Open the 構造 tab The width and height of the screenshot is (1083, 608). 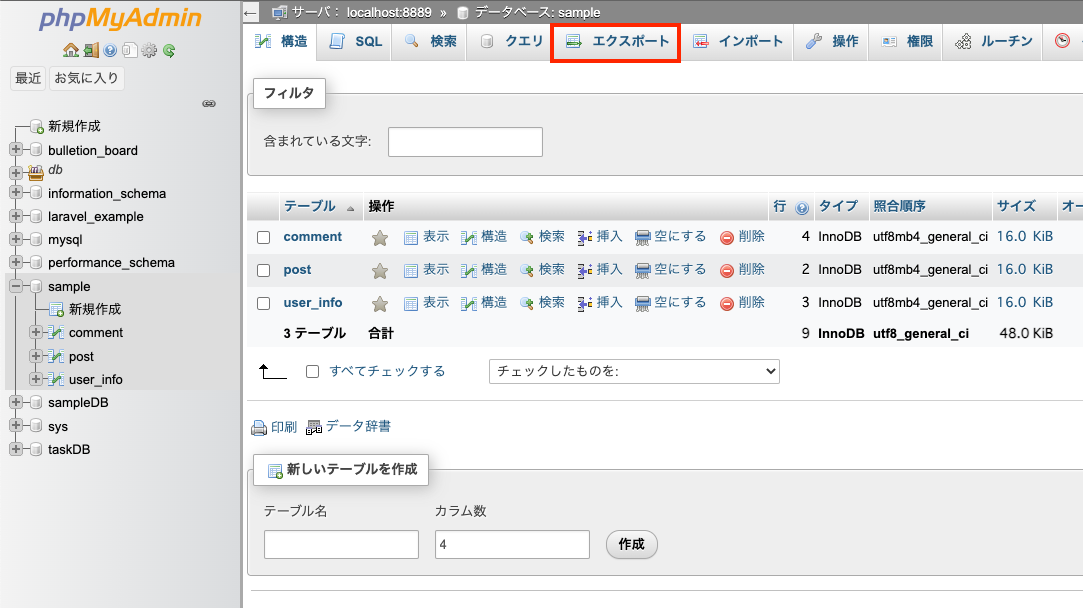point(280,41)
